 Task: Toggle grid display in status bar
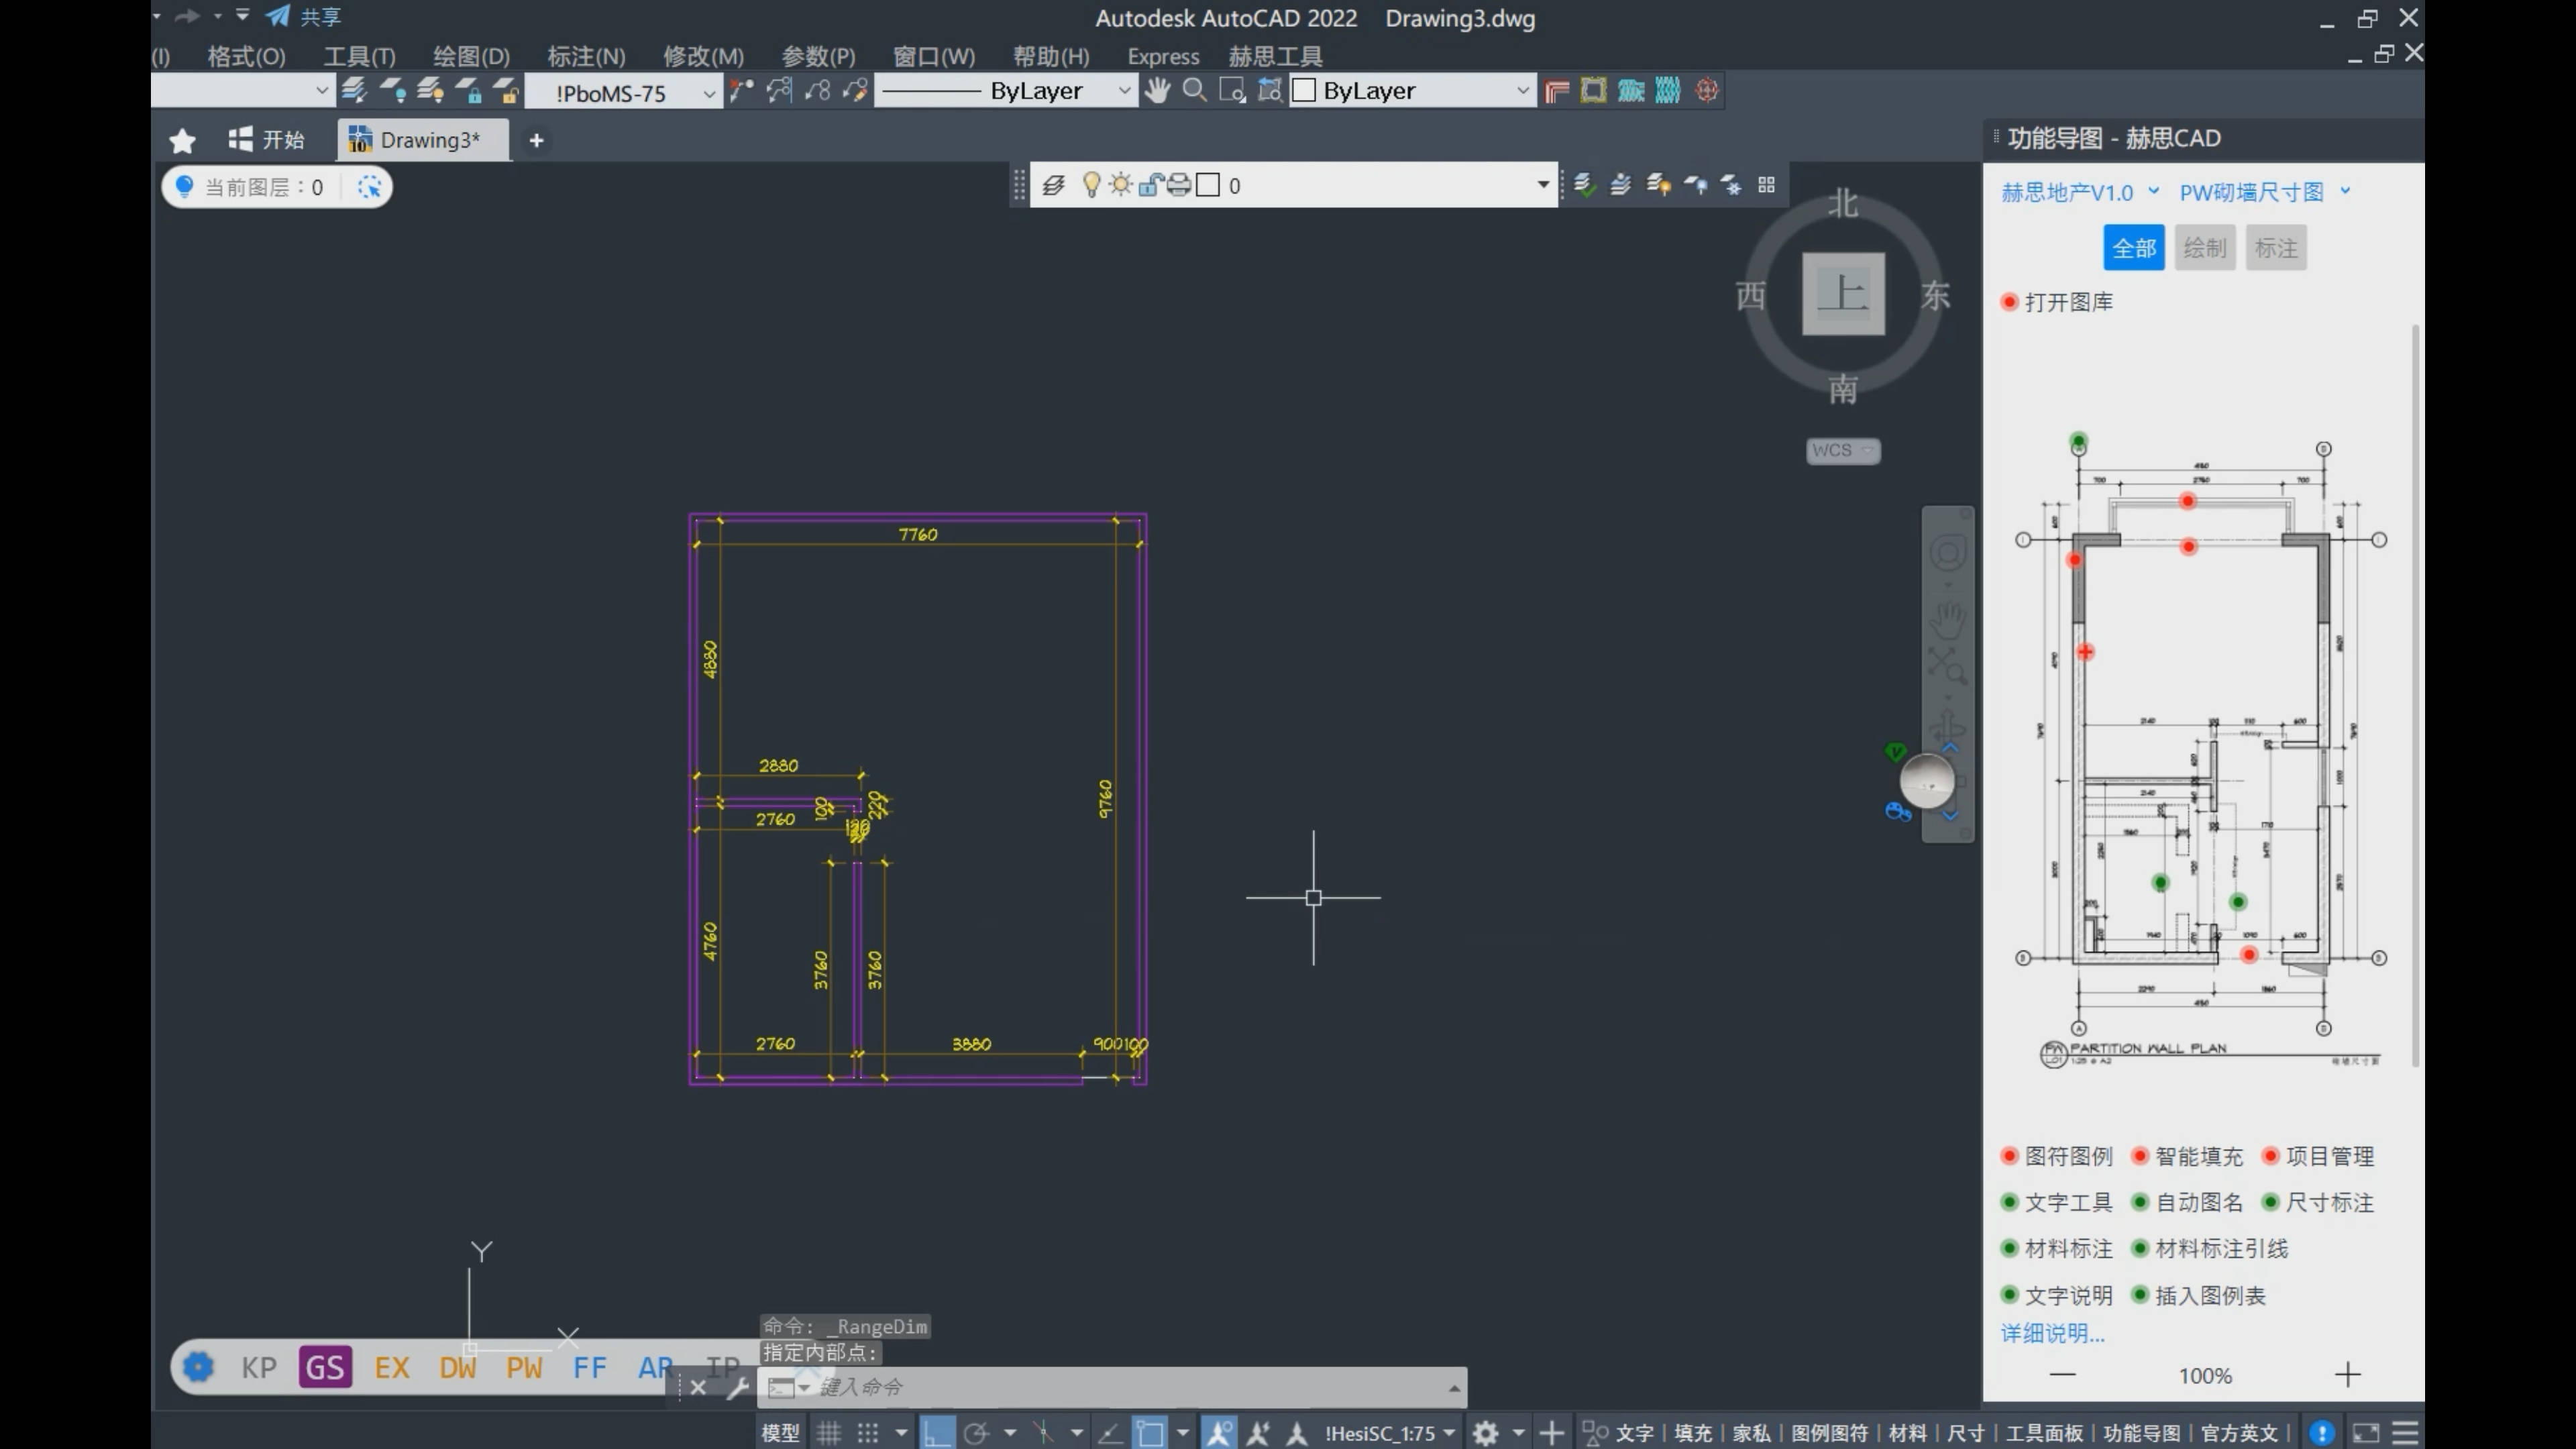pos(828,1433)
